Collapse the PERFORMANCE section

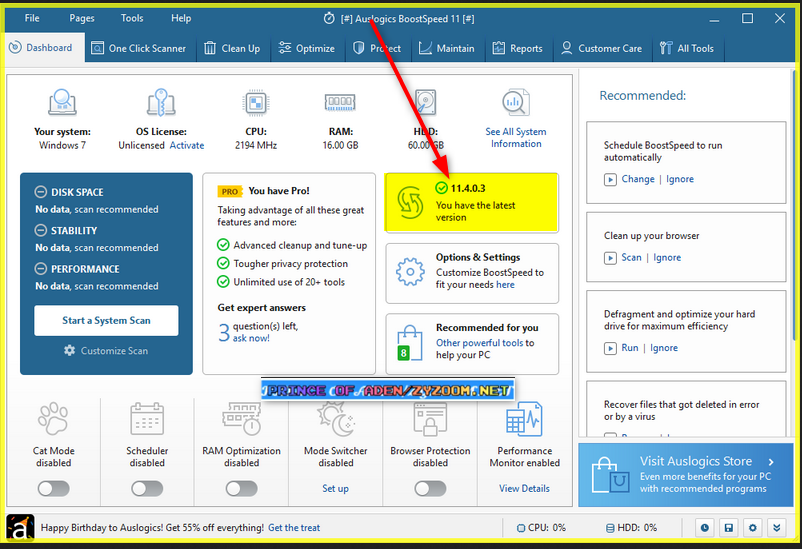coord(40,269)
